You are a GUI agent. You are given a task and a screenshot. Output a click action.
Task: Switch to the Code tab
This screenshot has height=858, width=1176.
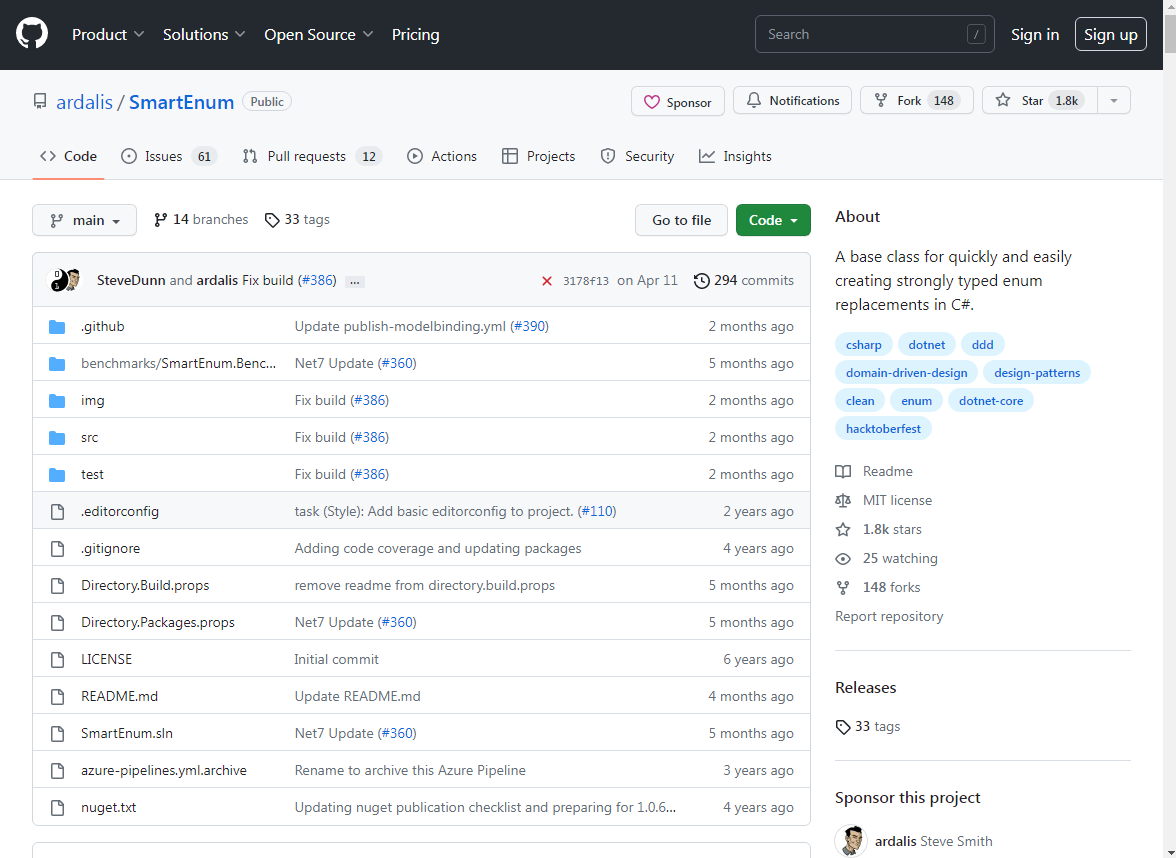68,156
